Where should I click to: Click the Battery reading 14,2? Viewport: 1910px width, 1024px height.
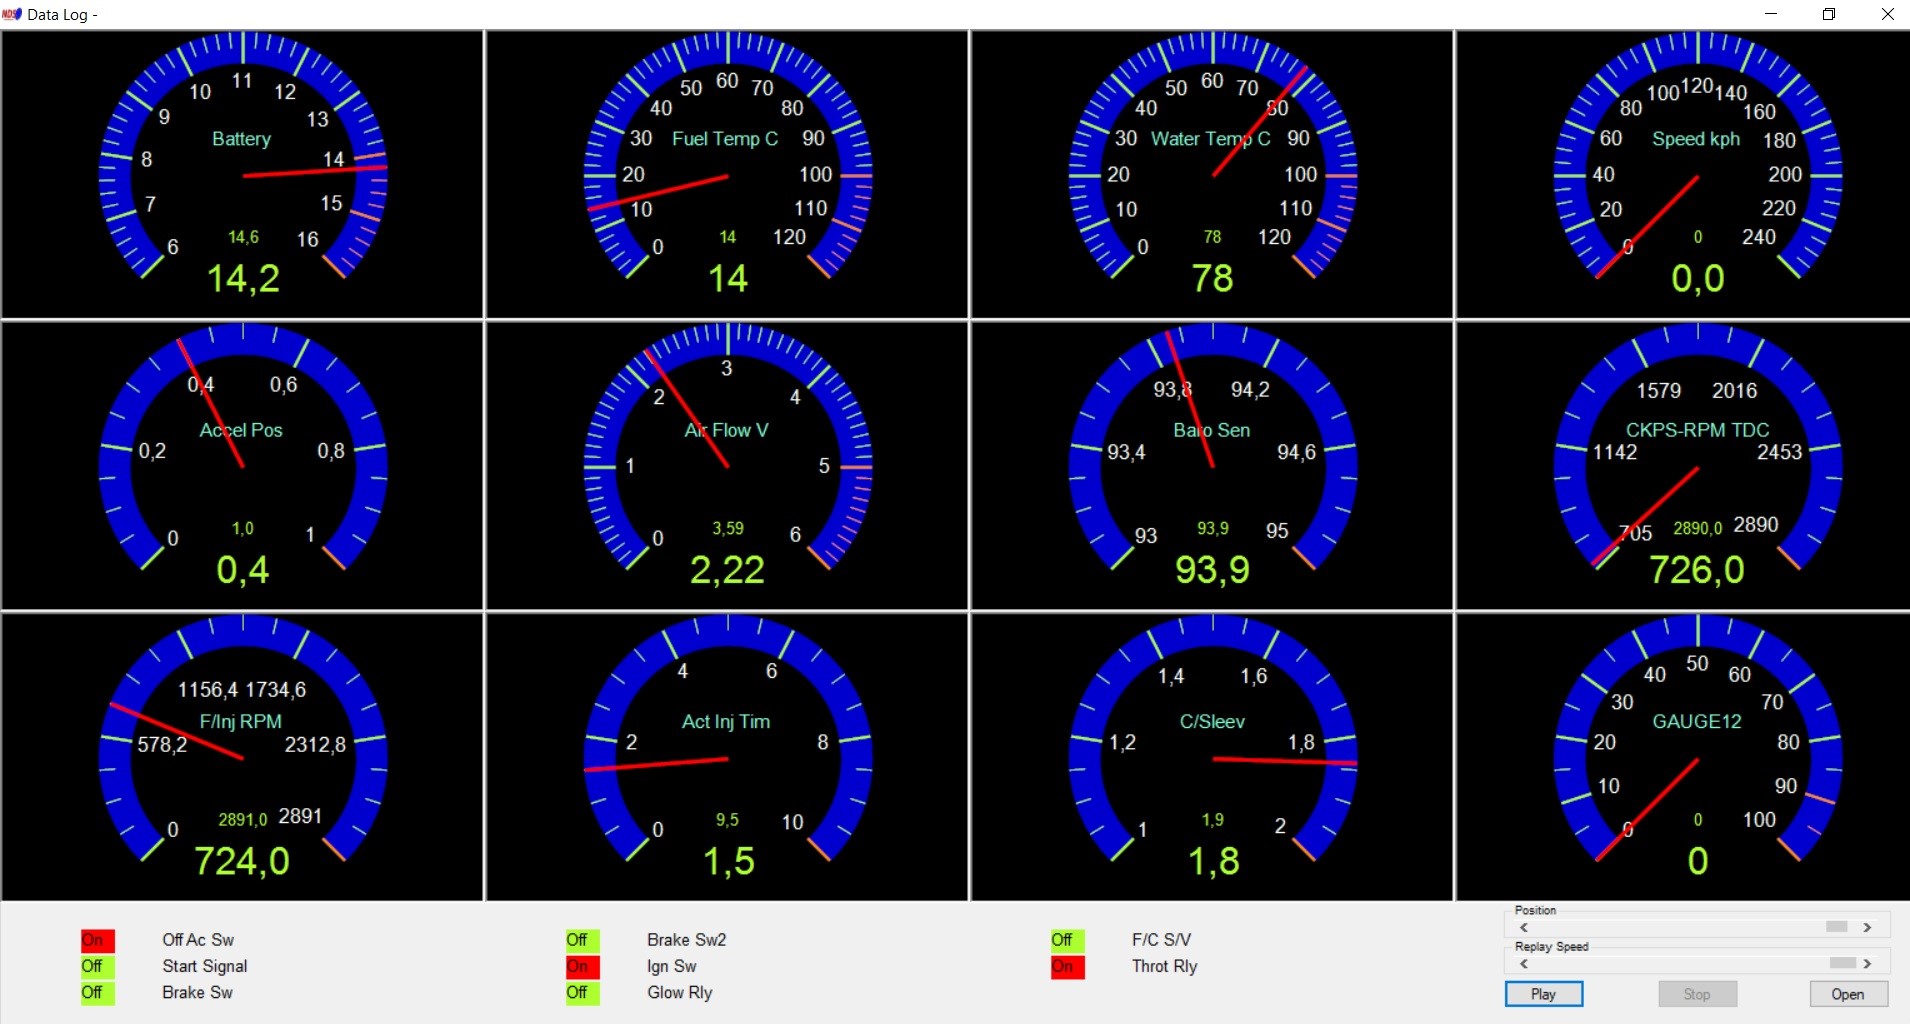coord(243,278)
